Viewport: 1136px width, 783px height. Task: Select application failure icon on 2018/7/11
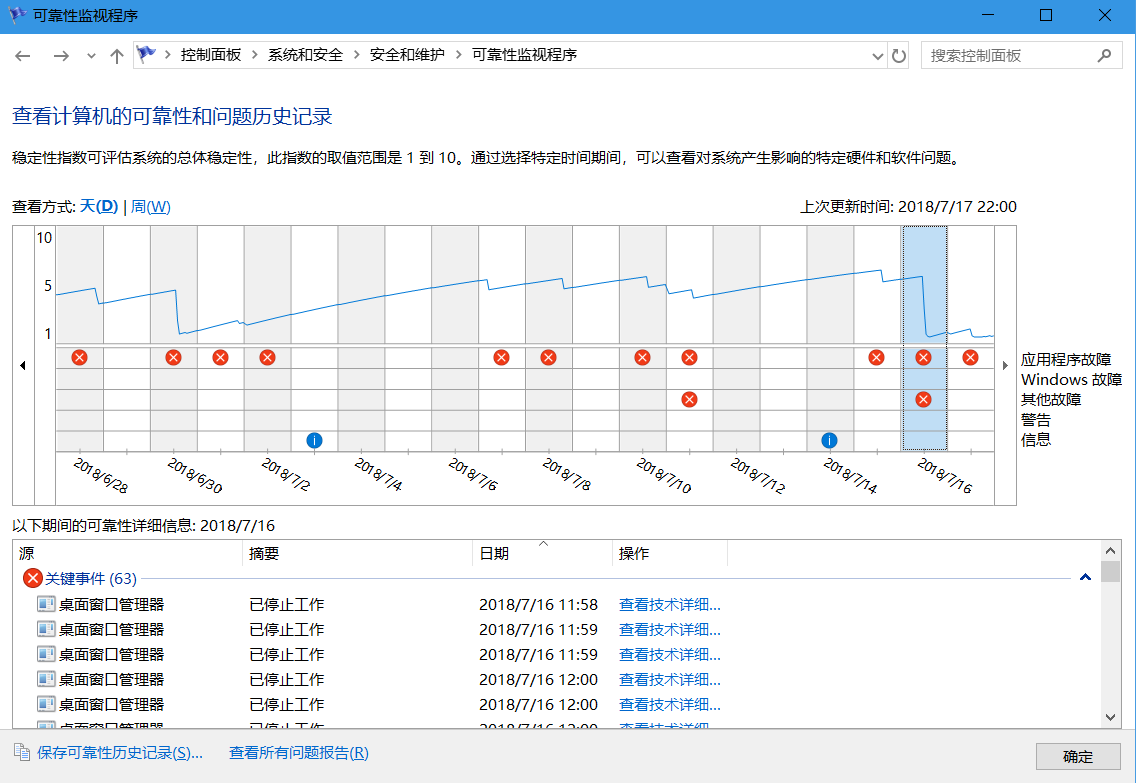[689, 357]
